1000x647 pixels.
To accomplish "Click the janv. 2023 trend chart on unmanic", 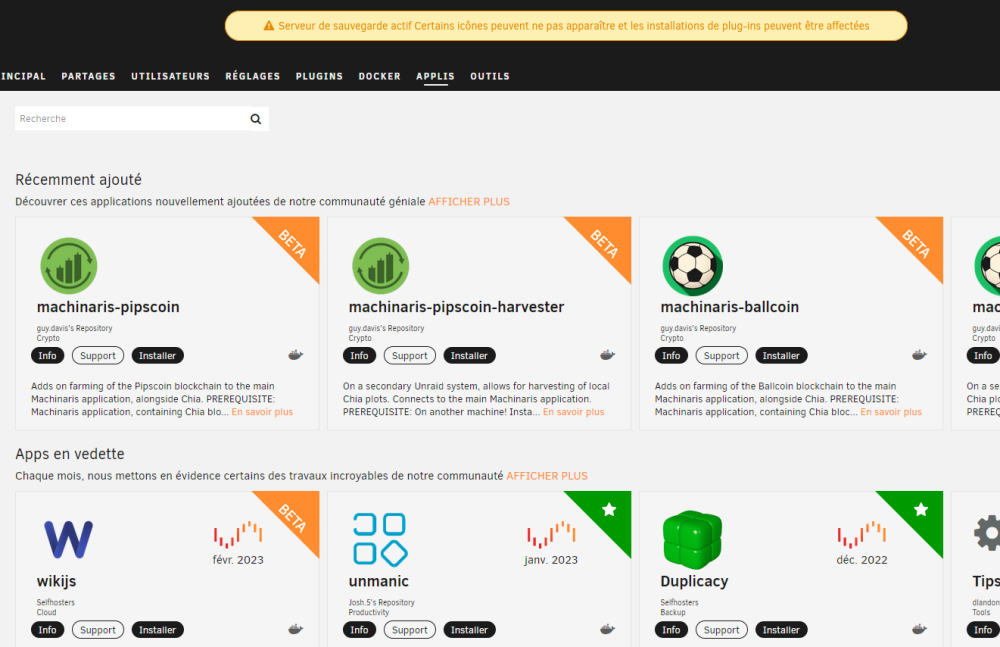I will coord(551,535).
